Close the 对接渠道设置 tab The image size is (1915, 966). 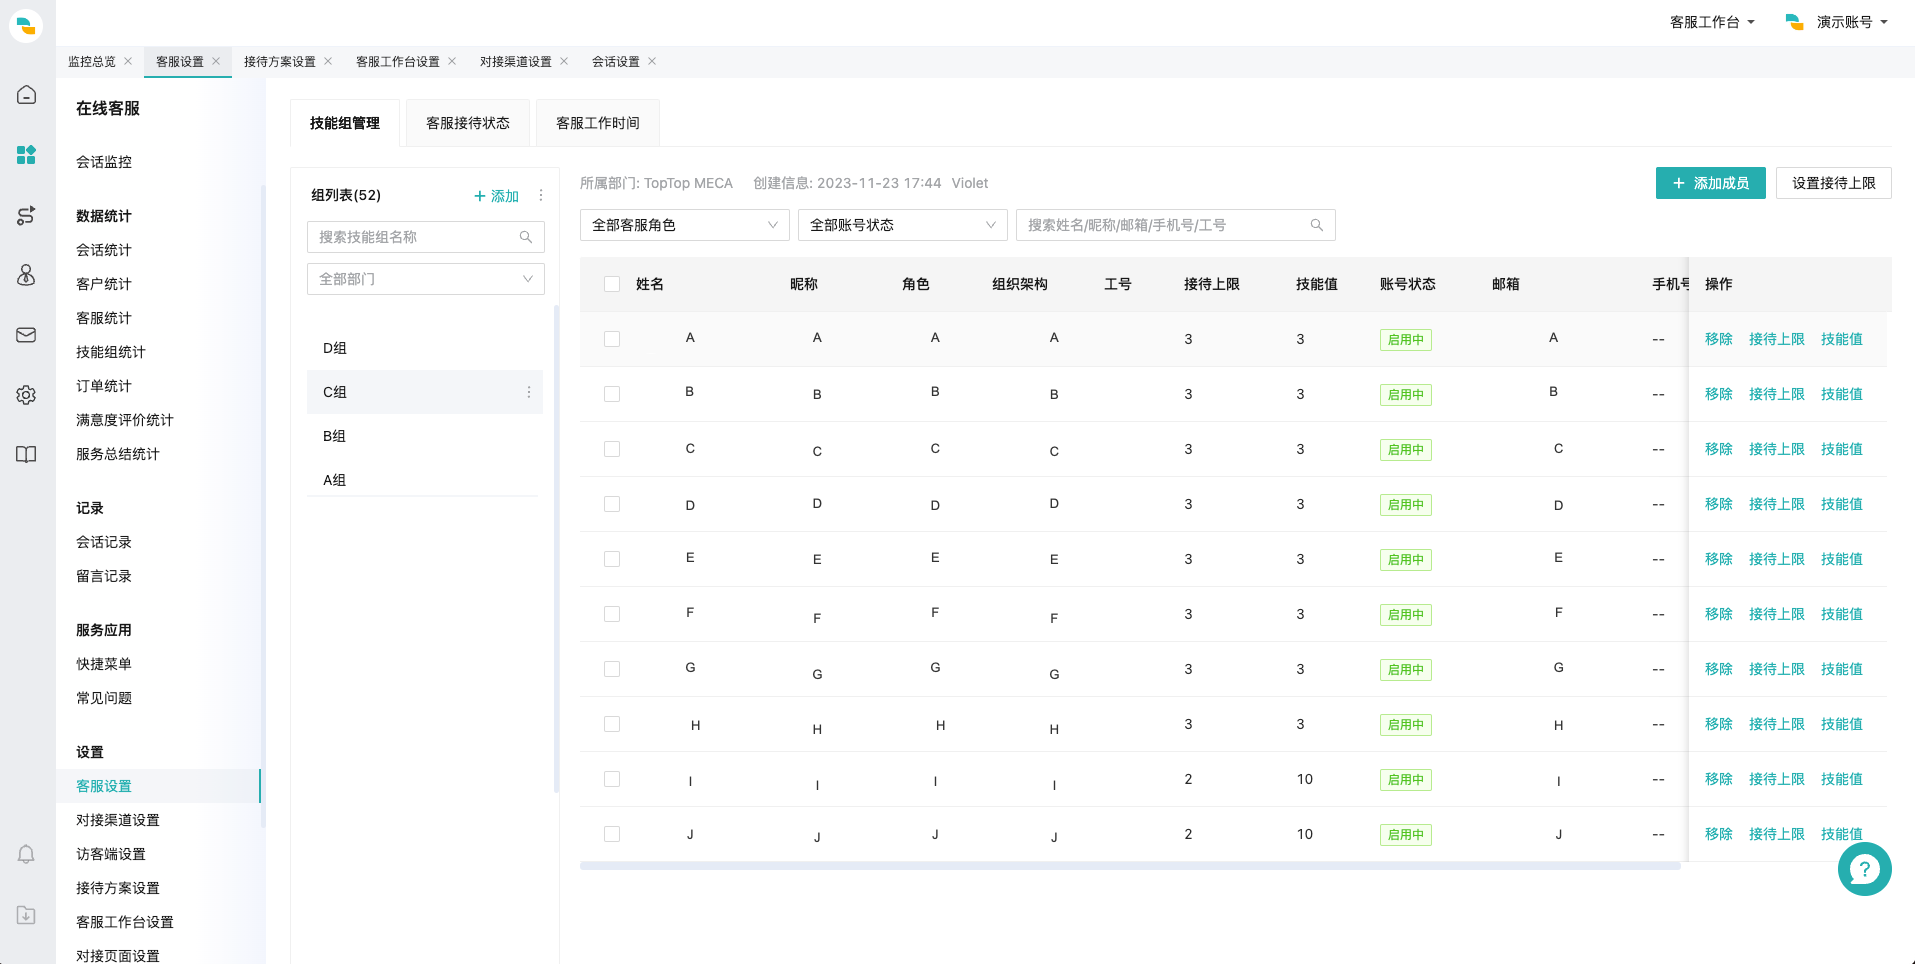pos(564,61)
